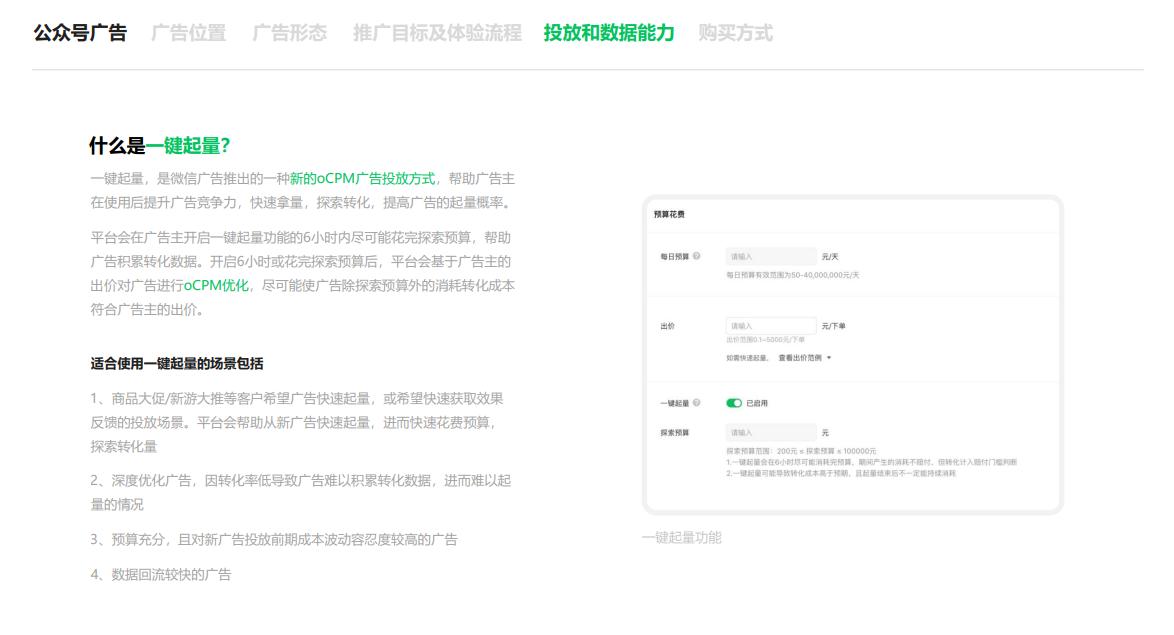Click the orange oCPM优化 highlighted text
Image resolution: width=1174 pixels, height=635 pixels.
(x=215, y=285)
